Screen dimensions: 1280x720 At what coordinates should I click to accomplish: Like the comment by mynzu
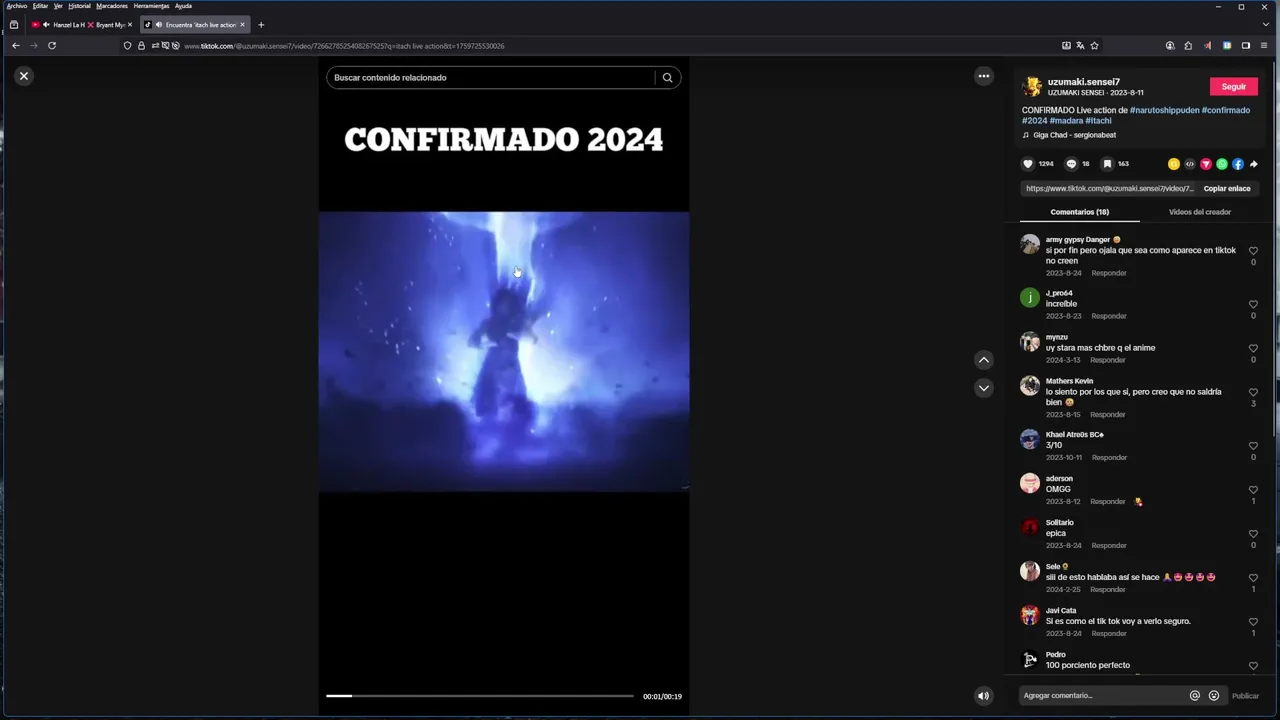(1253, 348)
